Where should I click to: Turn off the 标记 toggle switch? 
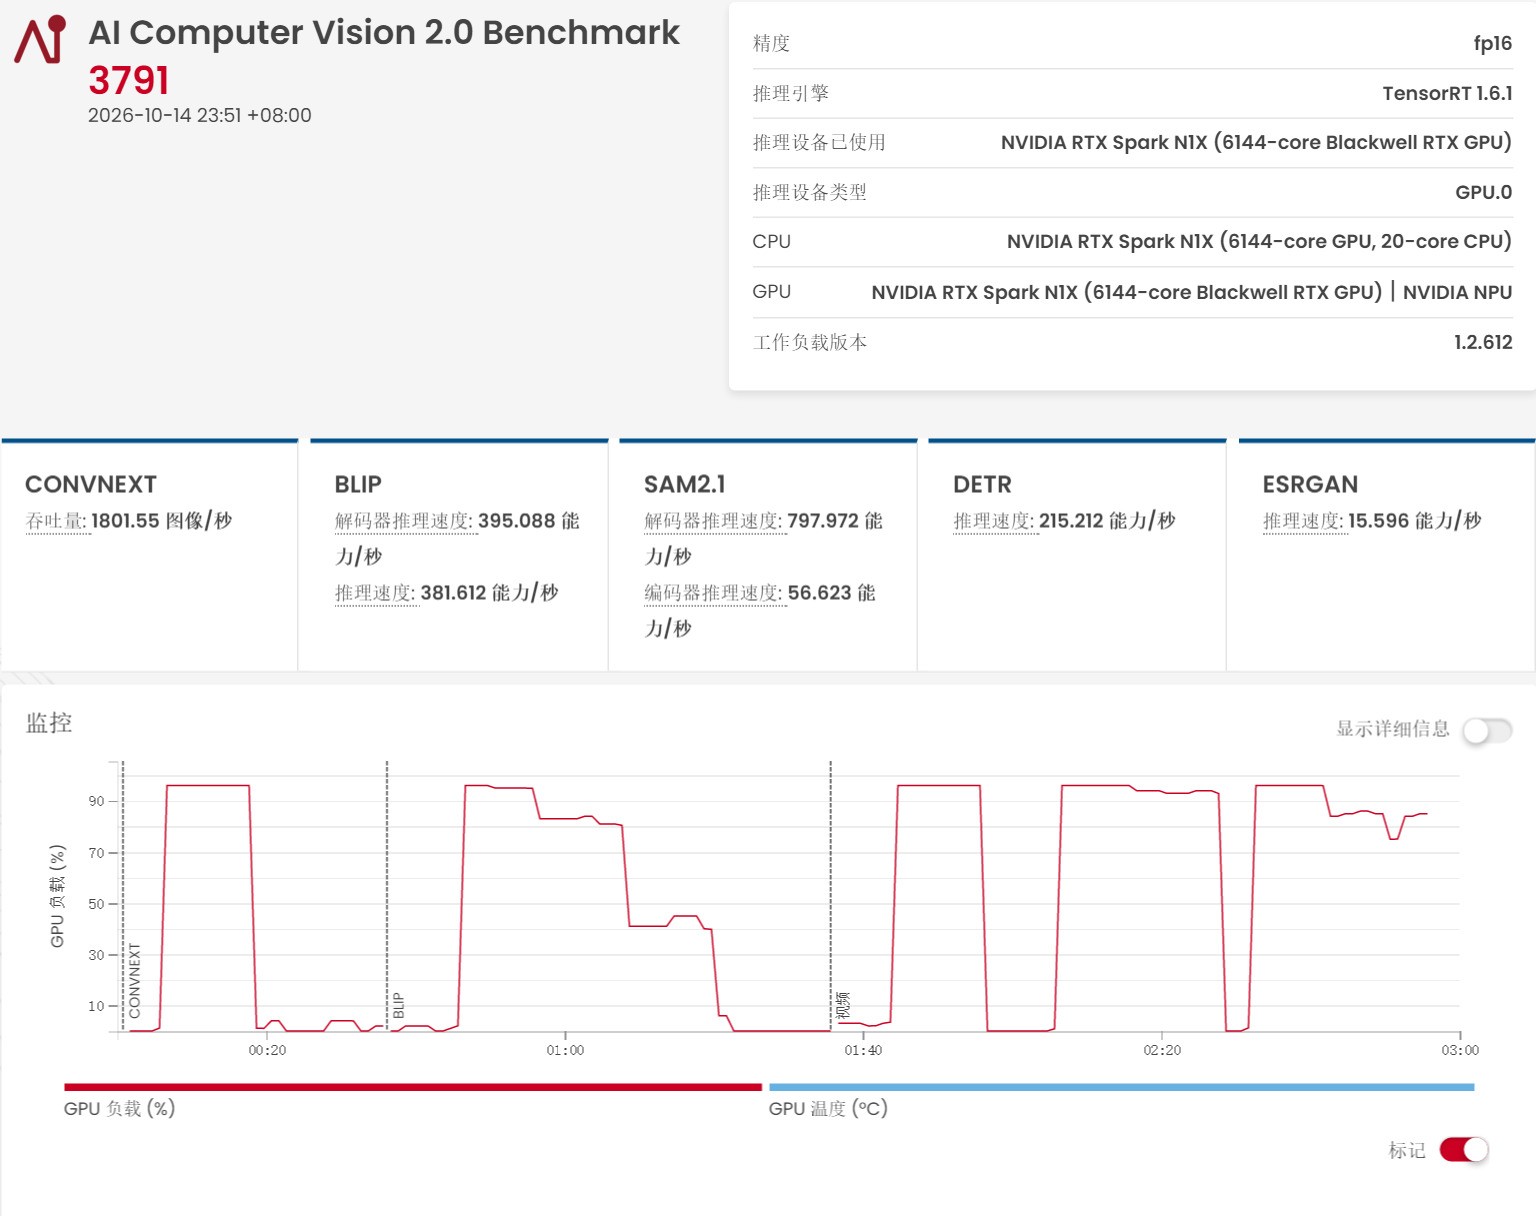1464,1150
